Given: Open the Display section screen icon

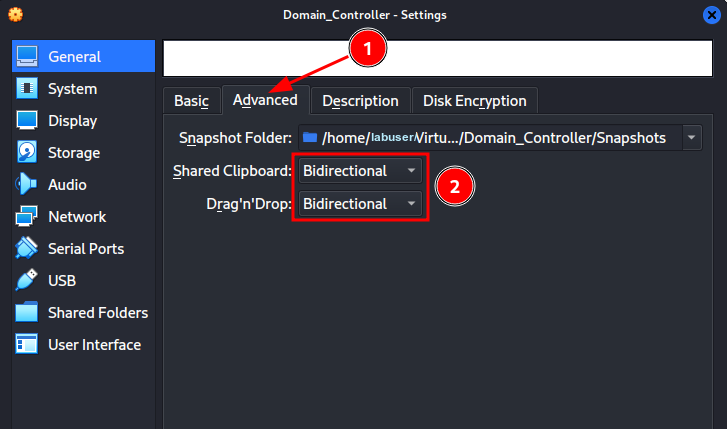Looking at the screenshot, I should click(27, 120).
